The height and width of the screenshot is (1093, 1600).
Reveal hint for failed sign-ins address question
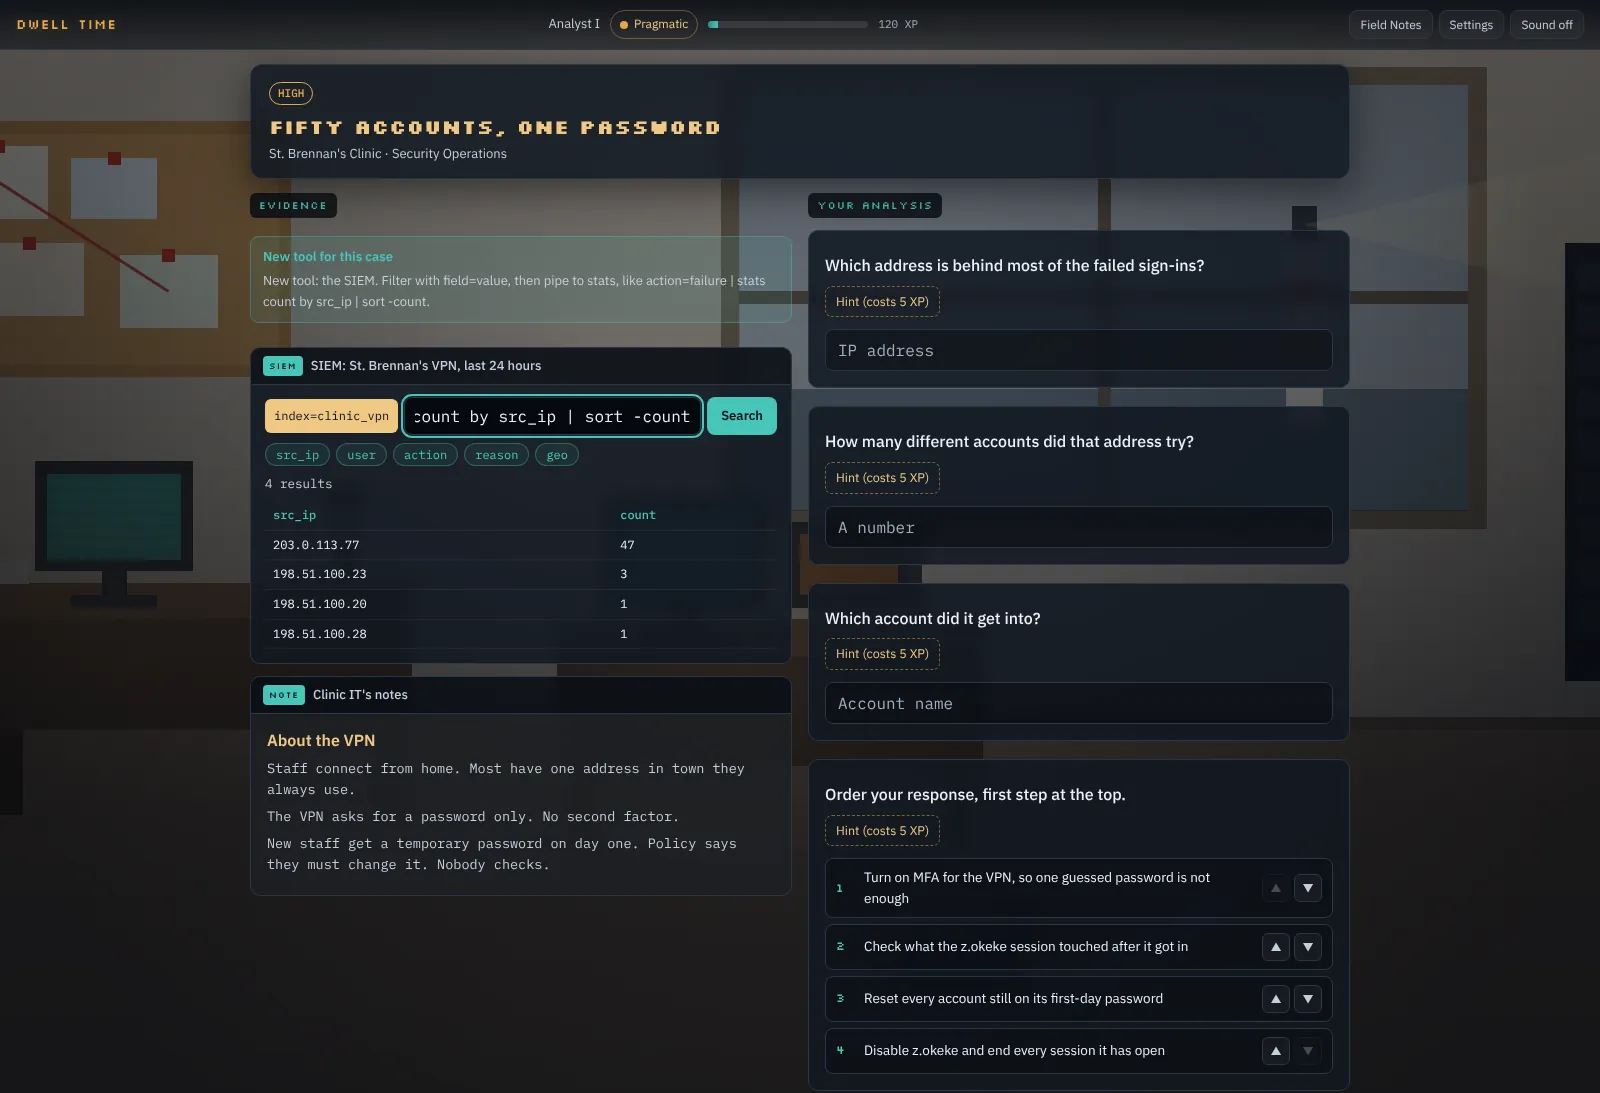tap(882, 302)
